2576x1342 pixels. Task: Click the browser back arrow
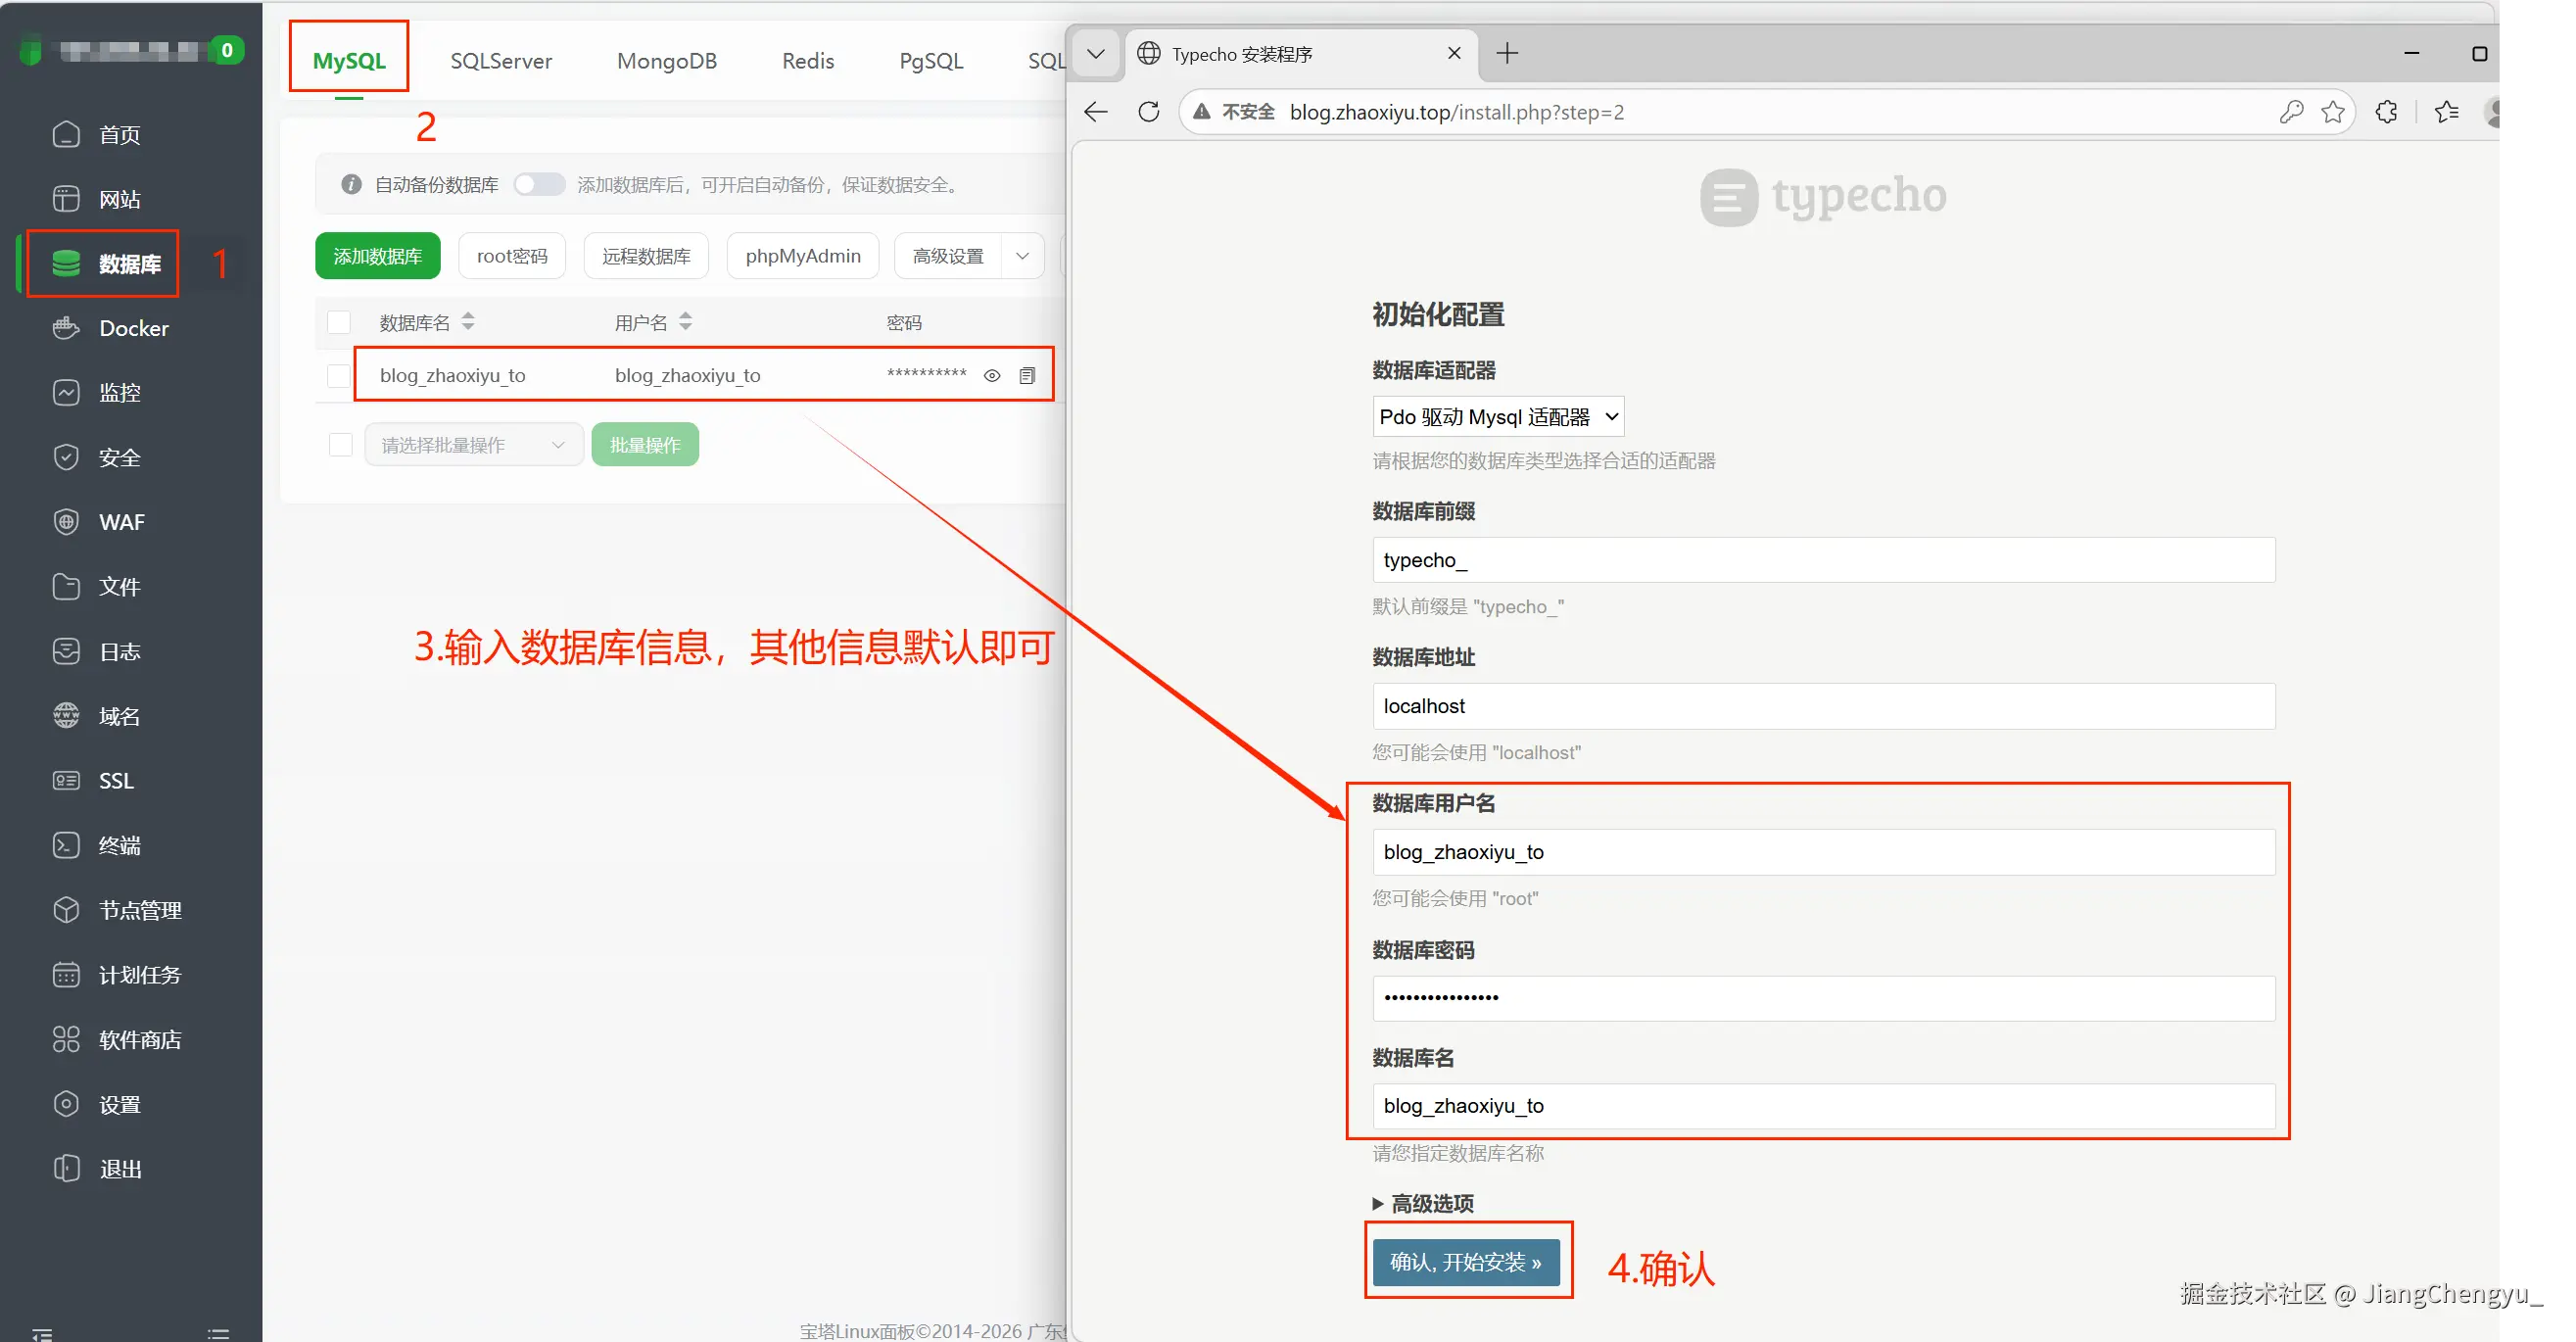(1096, 112)
